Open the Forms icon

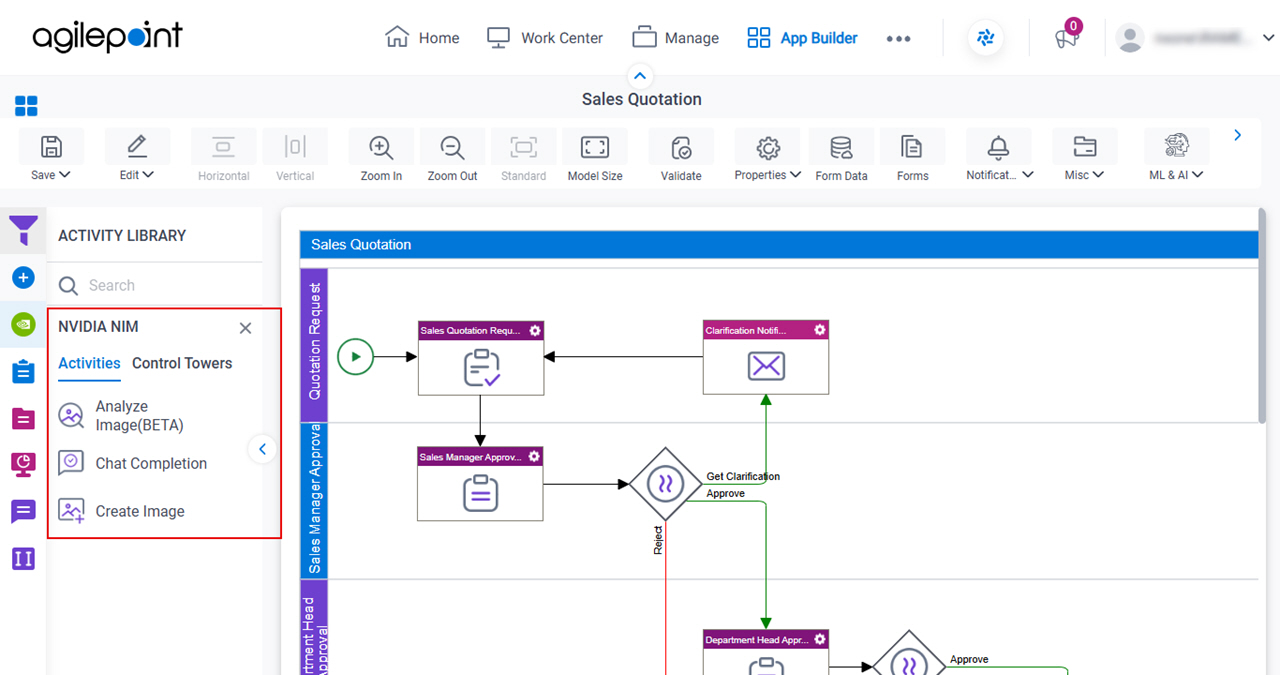pos(912,148)
